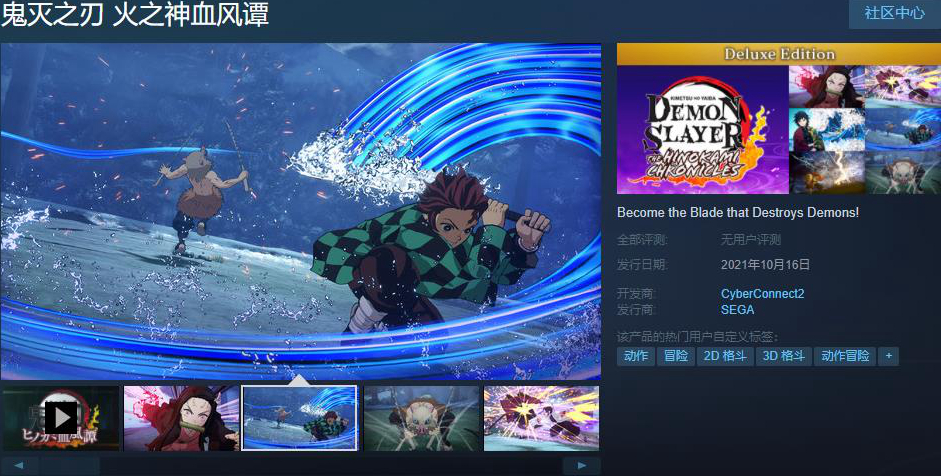Click the thumbnail strip scrollbar handle
This screenshot has height=476, width=941.
[x=70, y=466]
